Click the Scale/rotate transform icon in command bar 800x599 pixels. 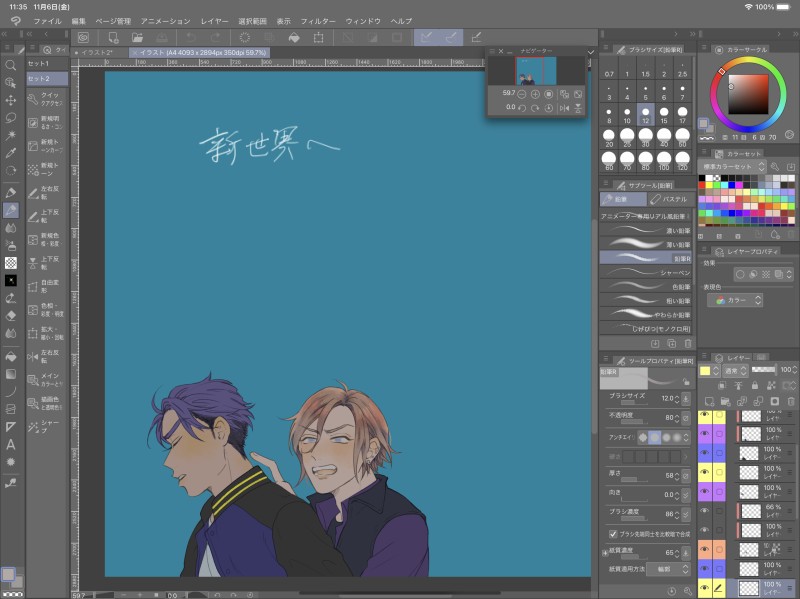point(318,37)
